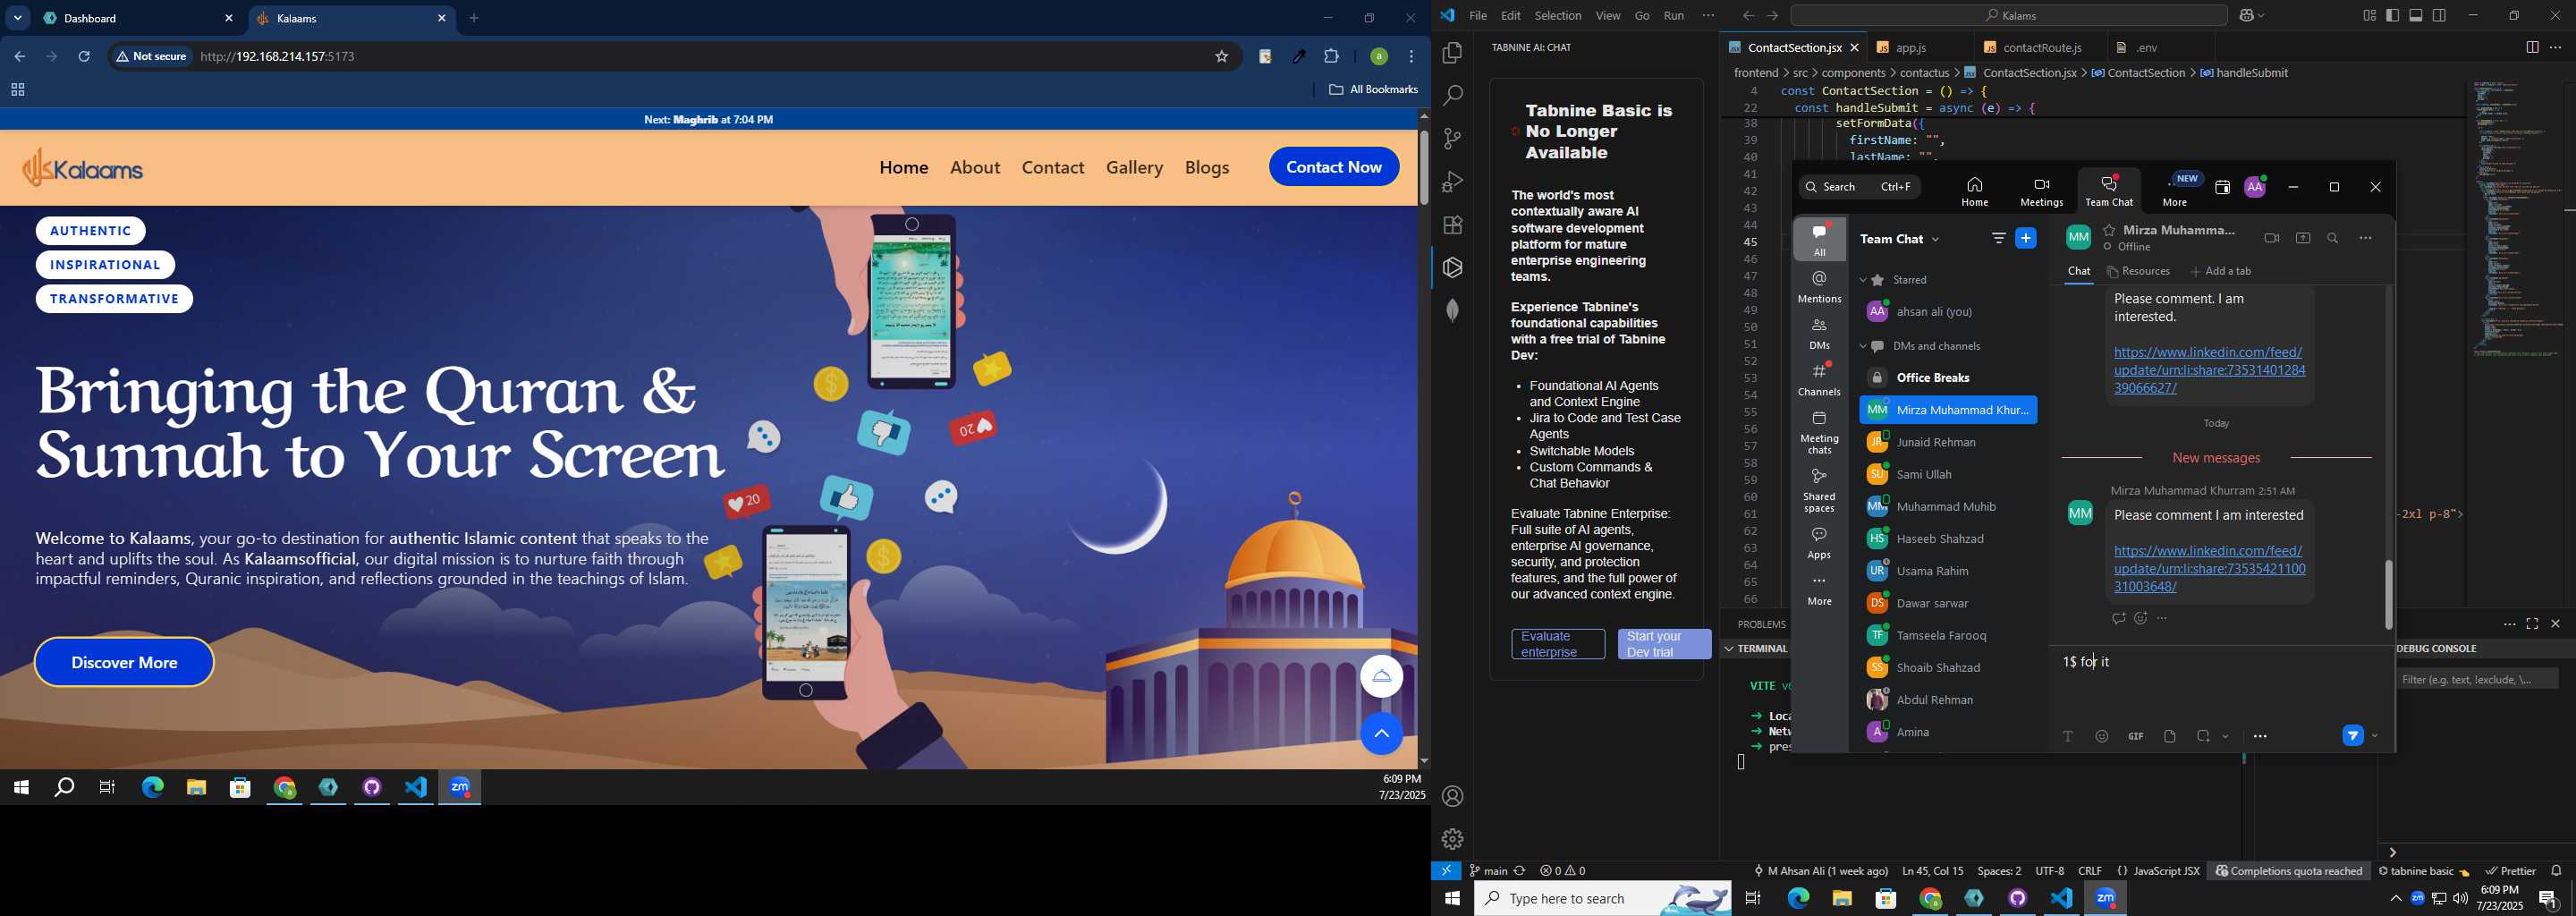The width and height of the screenshot is (2576, 916).
Task: Open Chrome tab search dropdown
Action: point(18,18)
